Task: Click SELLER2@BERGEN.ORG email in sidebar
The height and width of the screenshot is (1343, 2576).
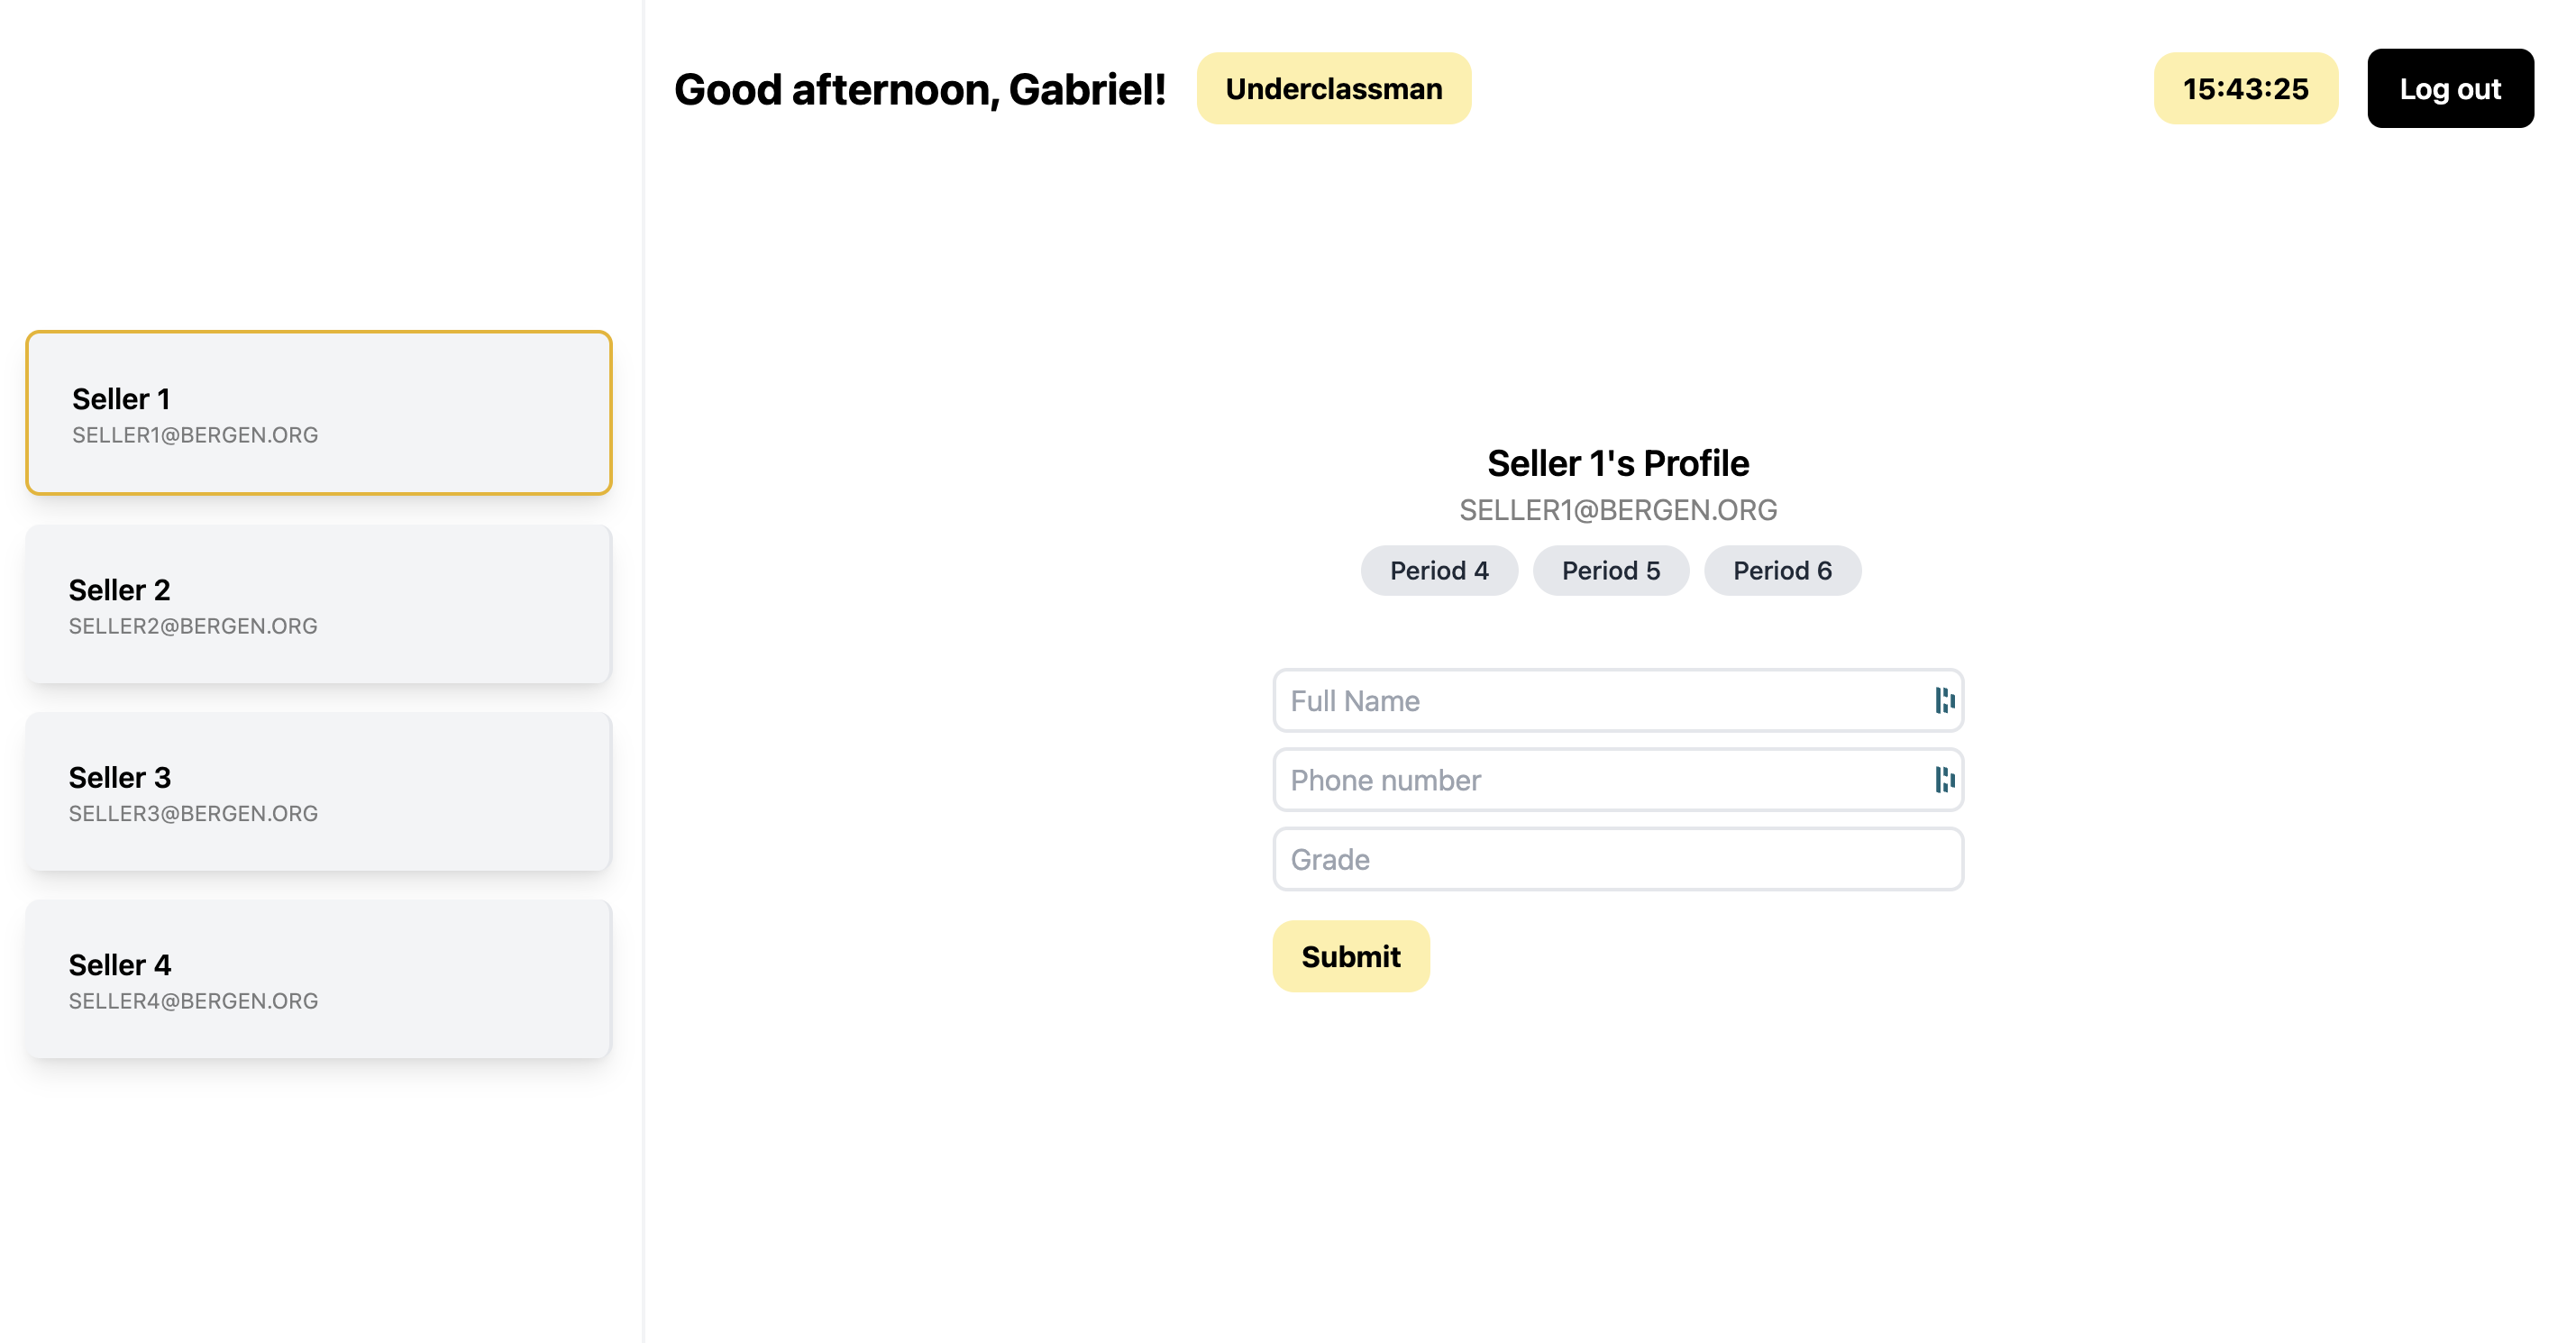Action: 193,627
